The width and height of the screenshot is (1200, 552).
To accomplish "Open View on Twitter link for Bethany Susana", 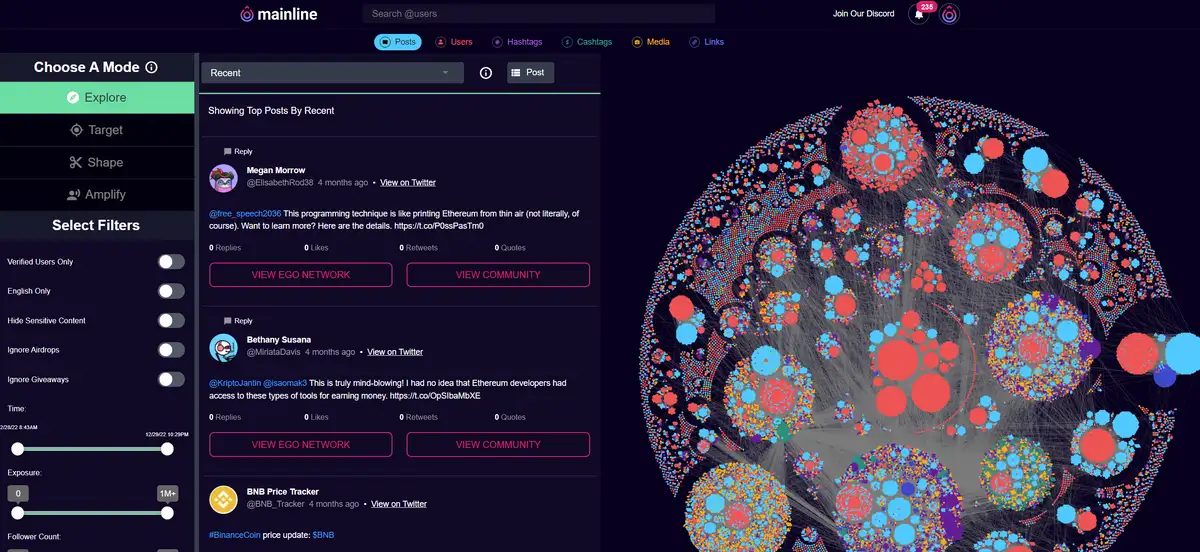I will point(395,352).
